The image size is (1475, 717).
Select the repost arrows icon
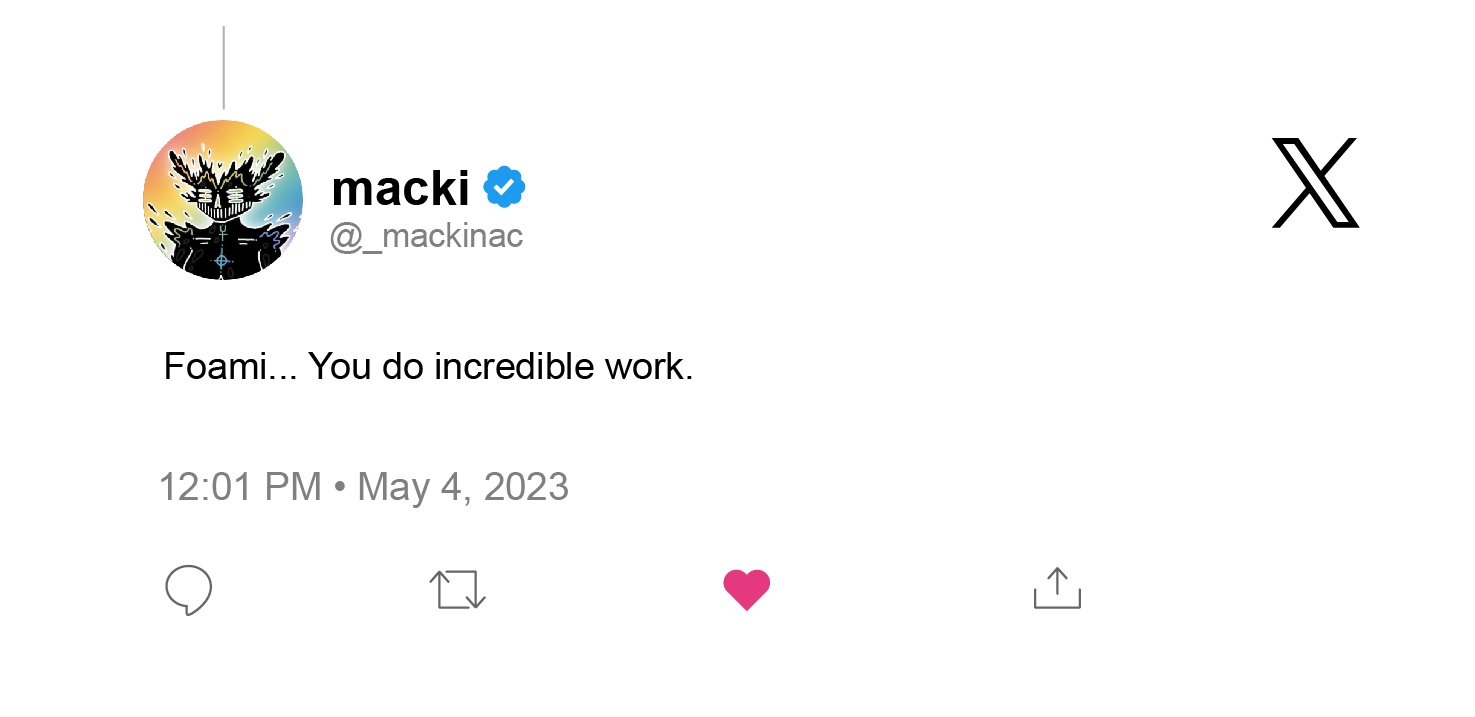tap(457, 590)
